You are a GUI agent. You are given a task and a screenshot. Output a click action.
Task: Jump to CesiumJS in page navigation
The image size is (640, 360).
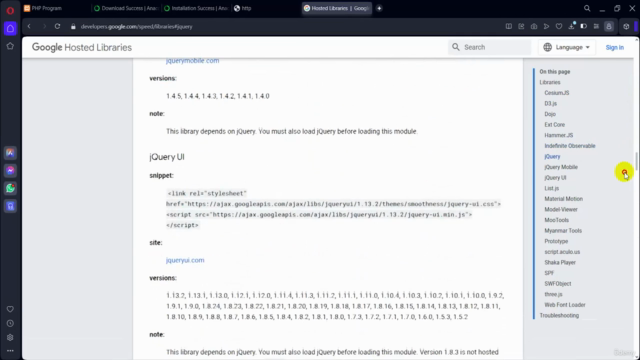[x=557, y=93]
